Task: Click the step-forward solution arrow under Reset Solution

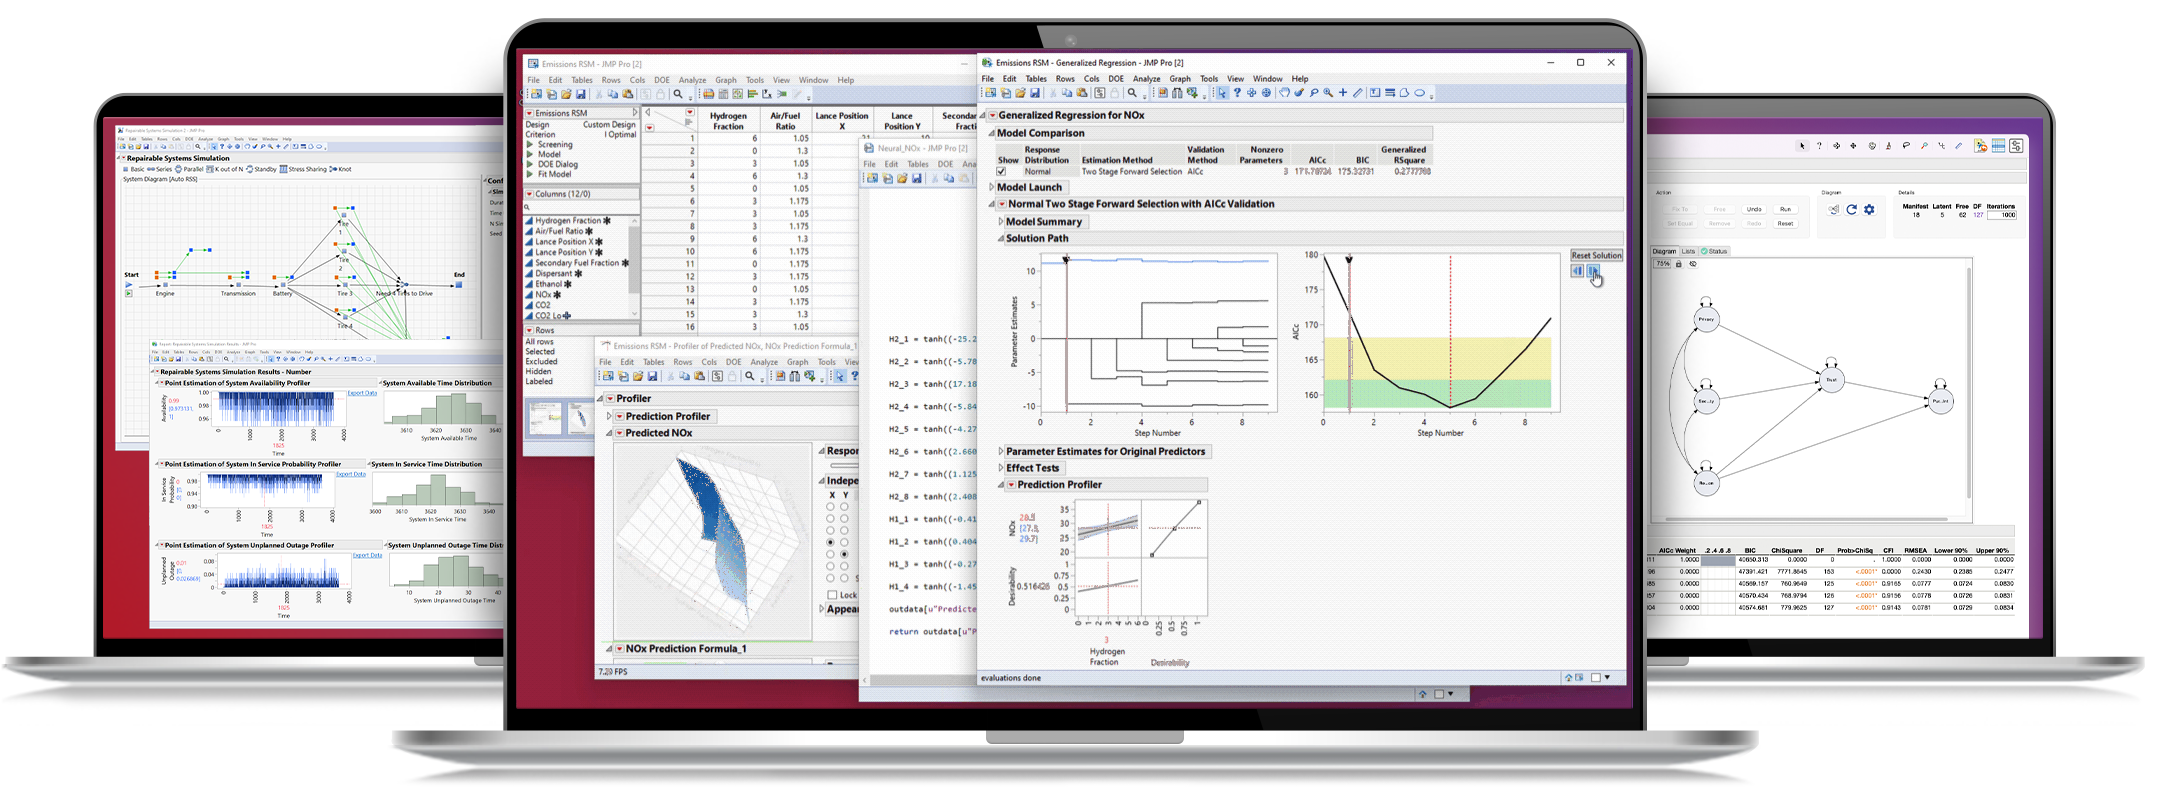Action: (x=1593, y=271)
